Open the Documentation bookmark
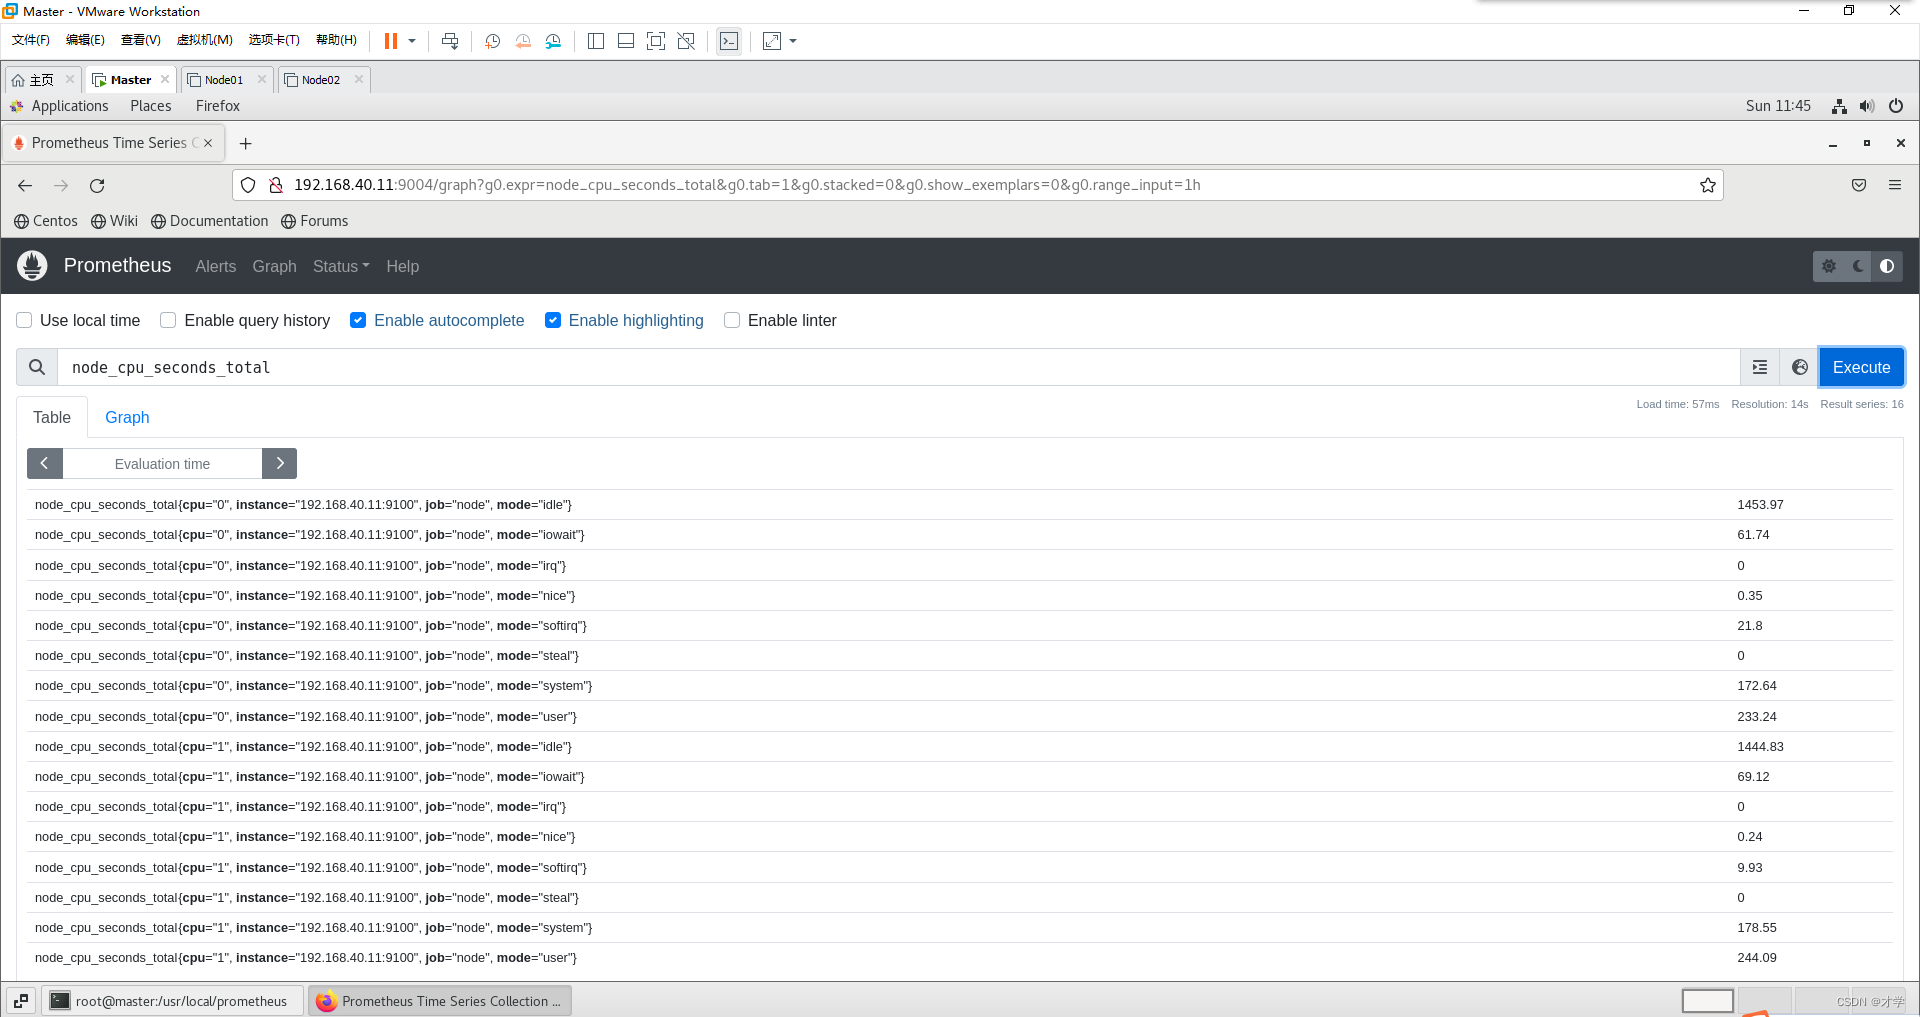The image size is (1920, 1017). pos(209,221)
